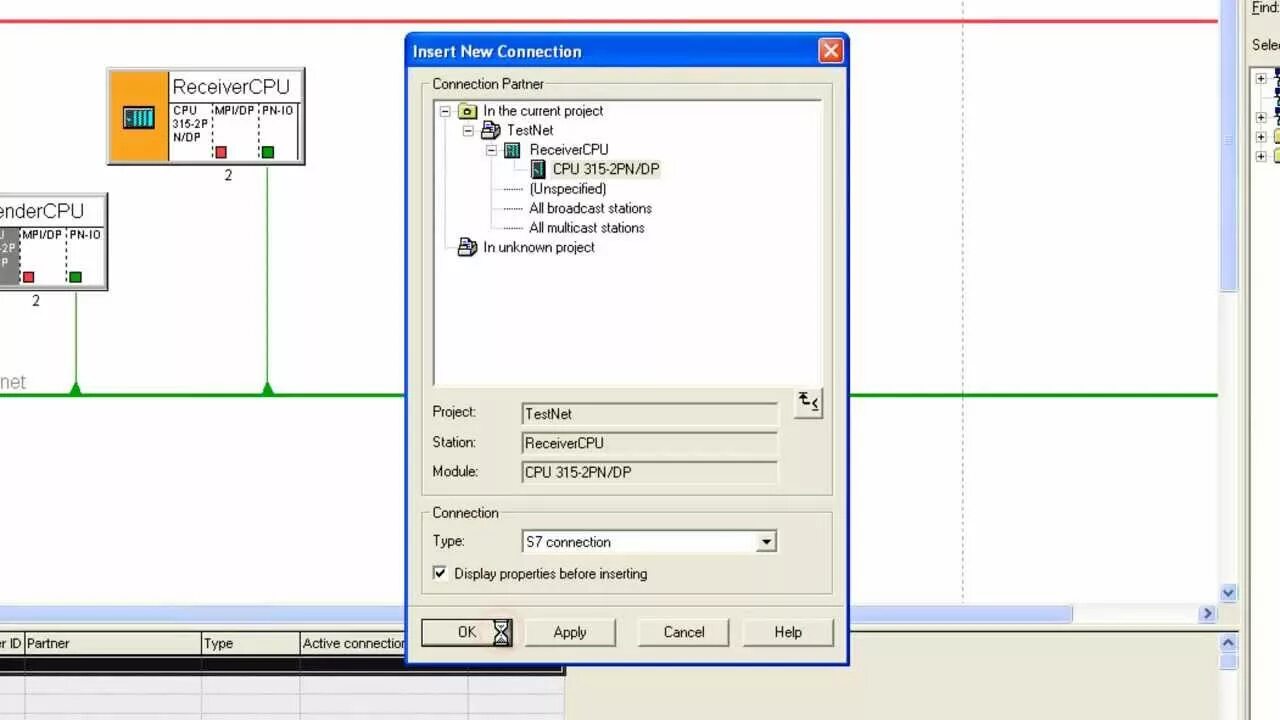Select the SenderCPU PN-IO green interface square
1280x720 pixels.
coord(75,277)
